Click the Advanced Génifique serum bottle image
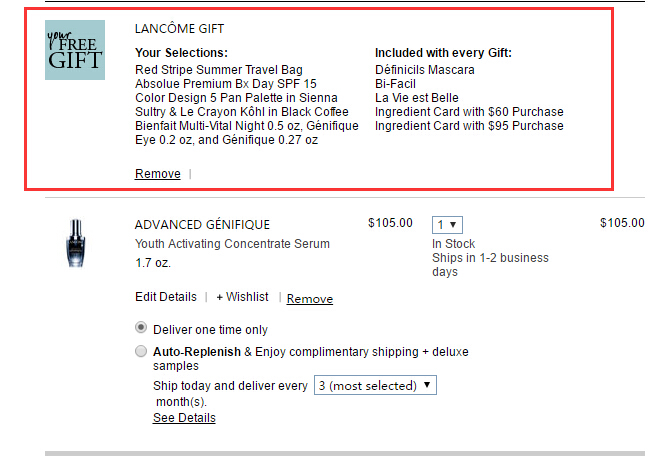The image size is (661, 456). point(76,243)
